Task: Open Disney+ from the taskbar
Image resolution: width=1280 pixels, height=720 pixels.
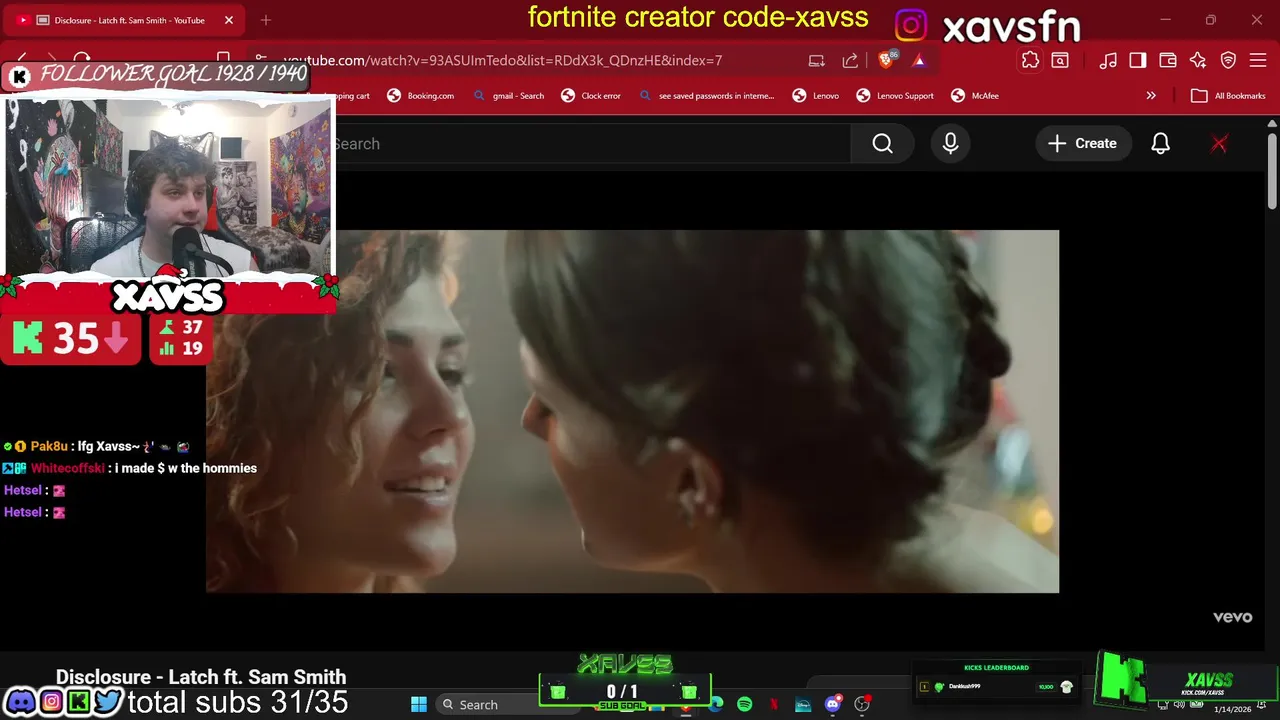Action: click(803, 705)
